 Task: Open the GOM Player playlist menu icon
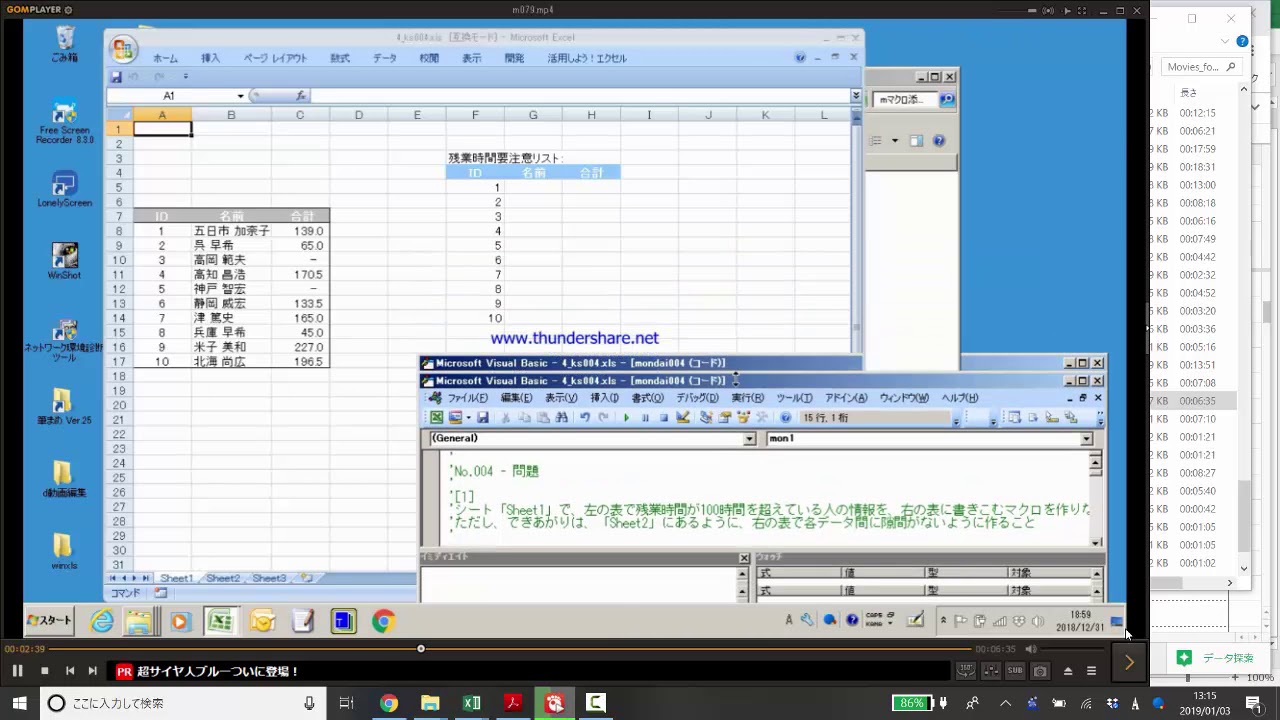(x=1092, y=671)
